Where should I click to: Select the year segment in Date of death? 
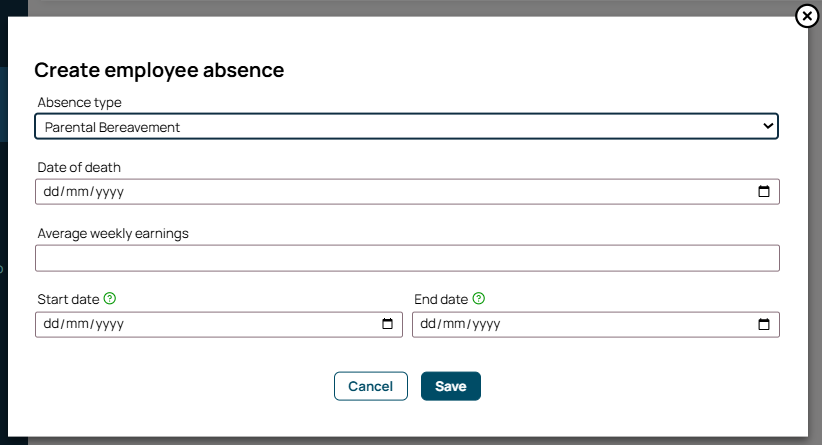pos(110,192)
